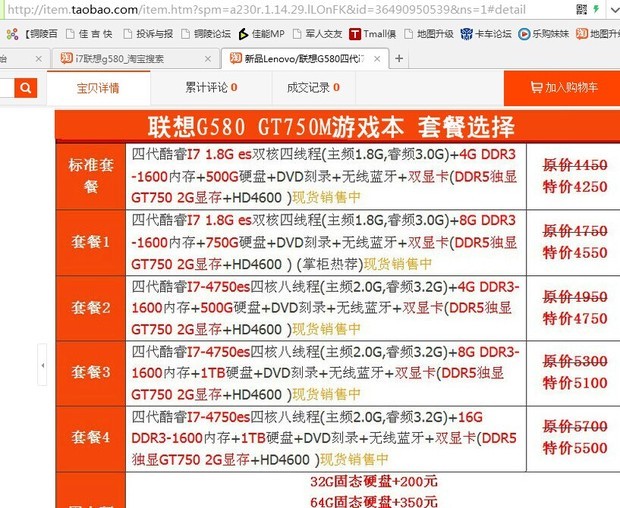Open the 铜陵论坛 bookmark

tap(206, 34)
